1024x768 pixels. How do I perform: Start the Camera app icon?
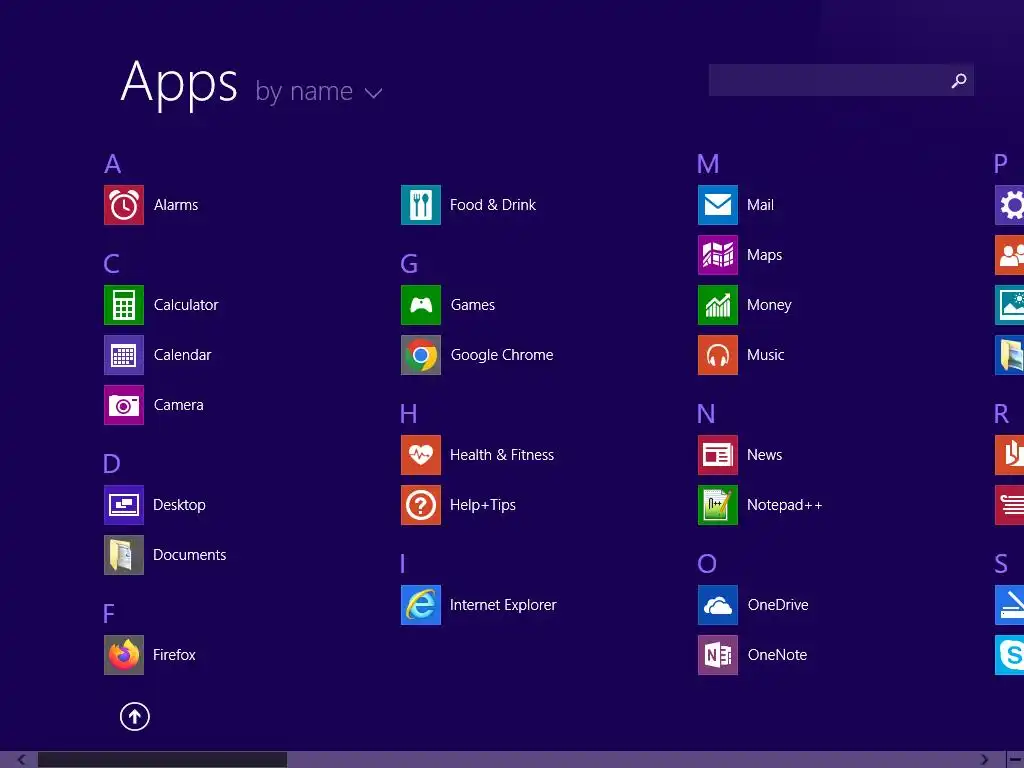pos(123,405)
